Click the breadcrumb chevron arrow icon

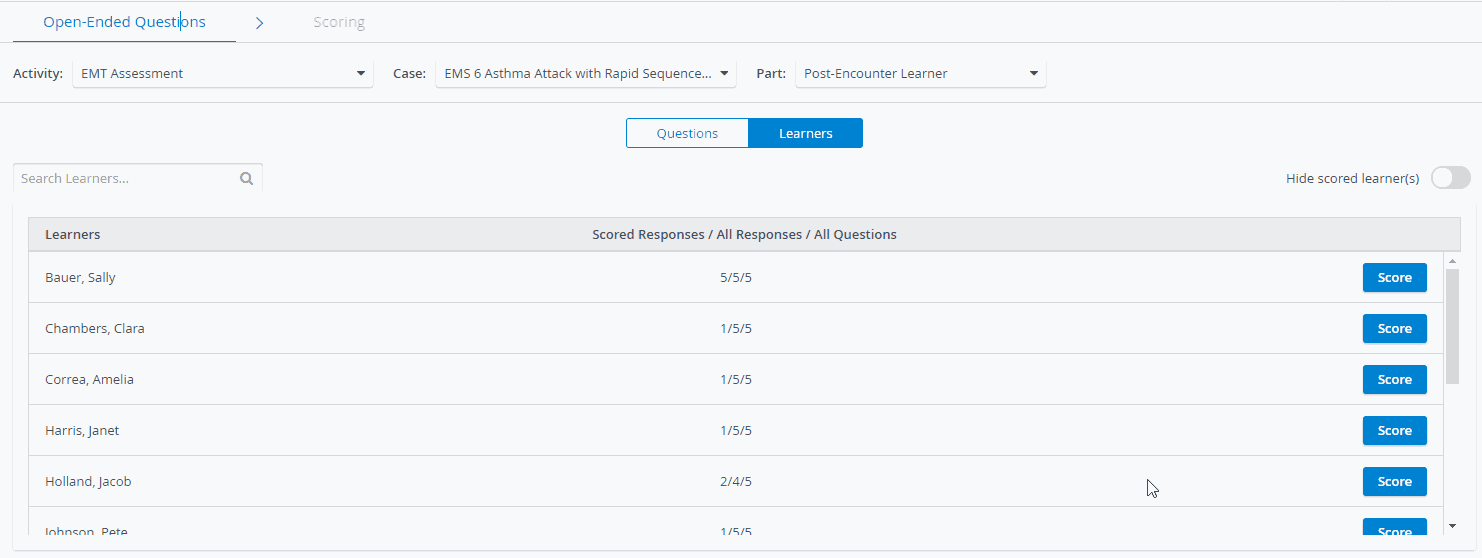pos(259,23)
